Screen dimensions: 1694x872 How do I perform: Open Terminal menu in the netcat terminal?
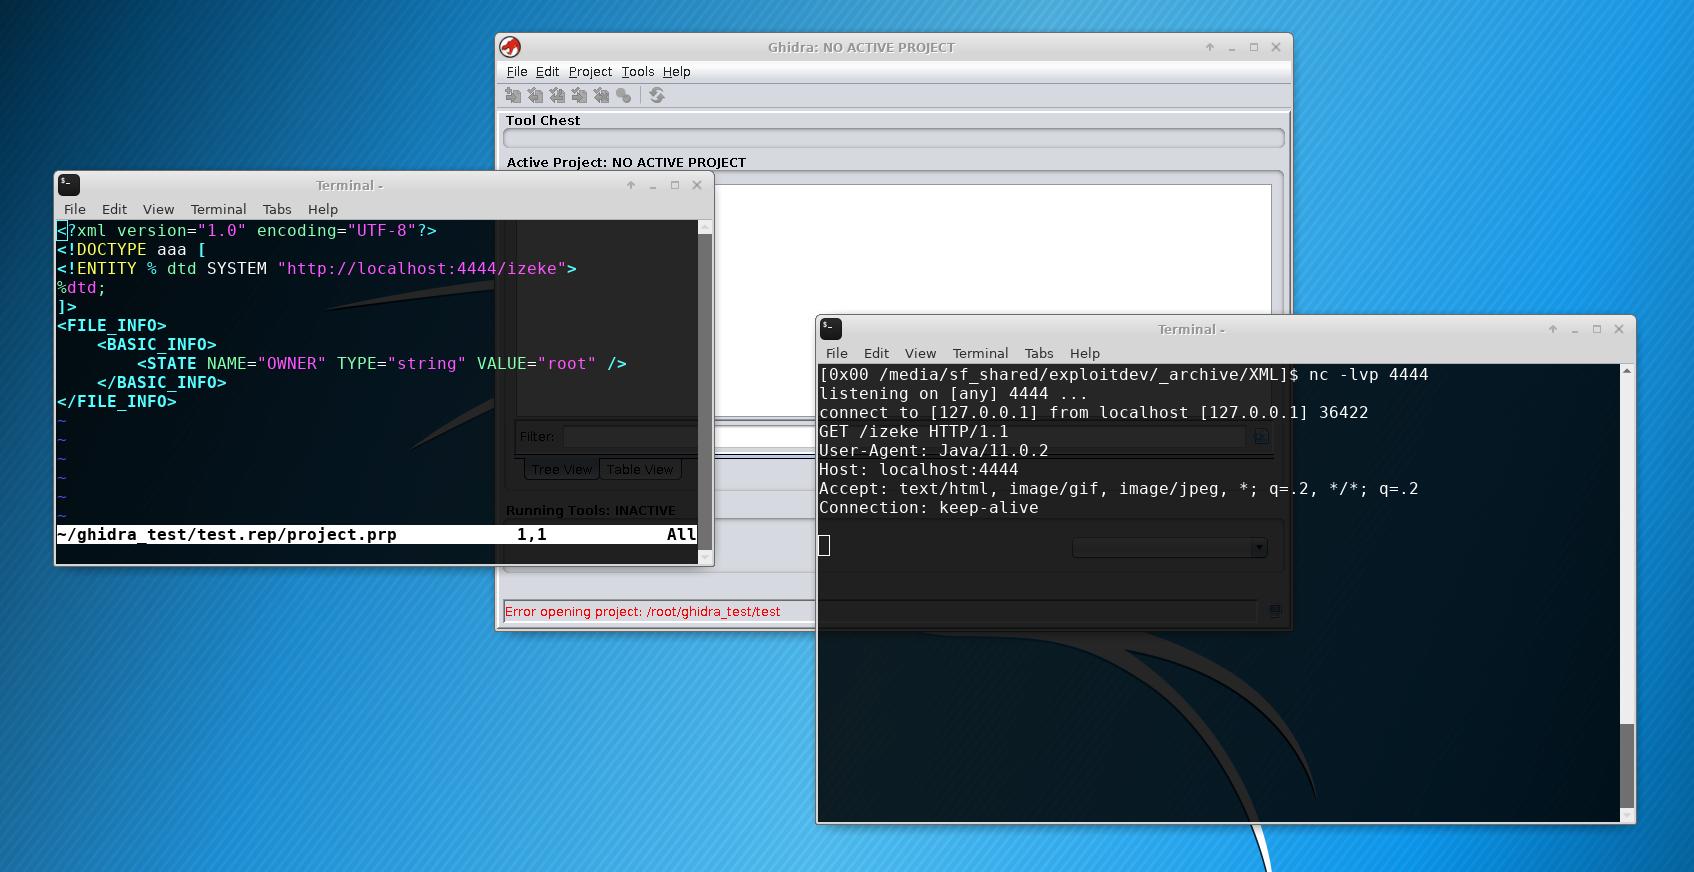tap(980, 353)
